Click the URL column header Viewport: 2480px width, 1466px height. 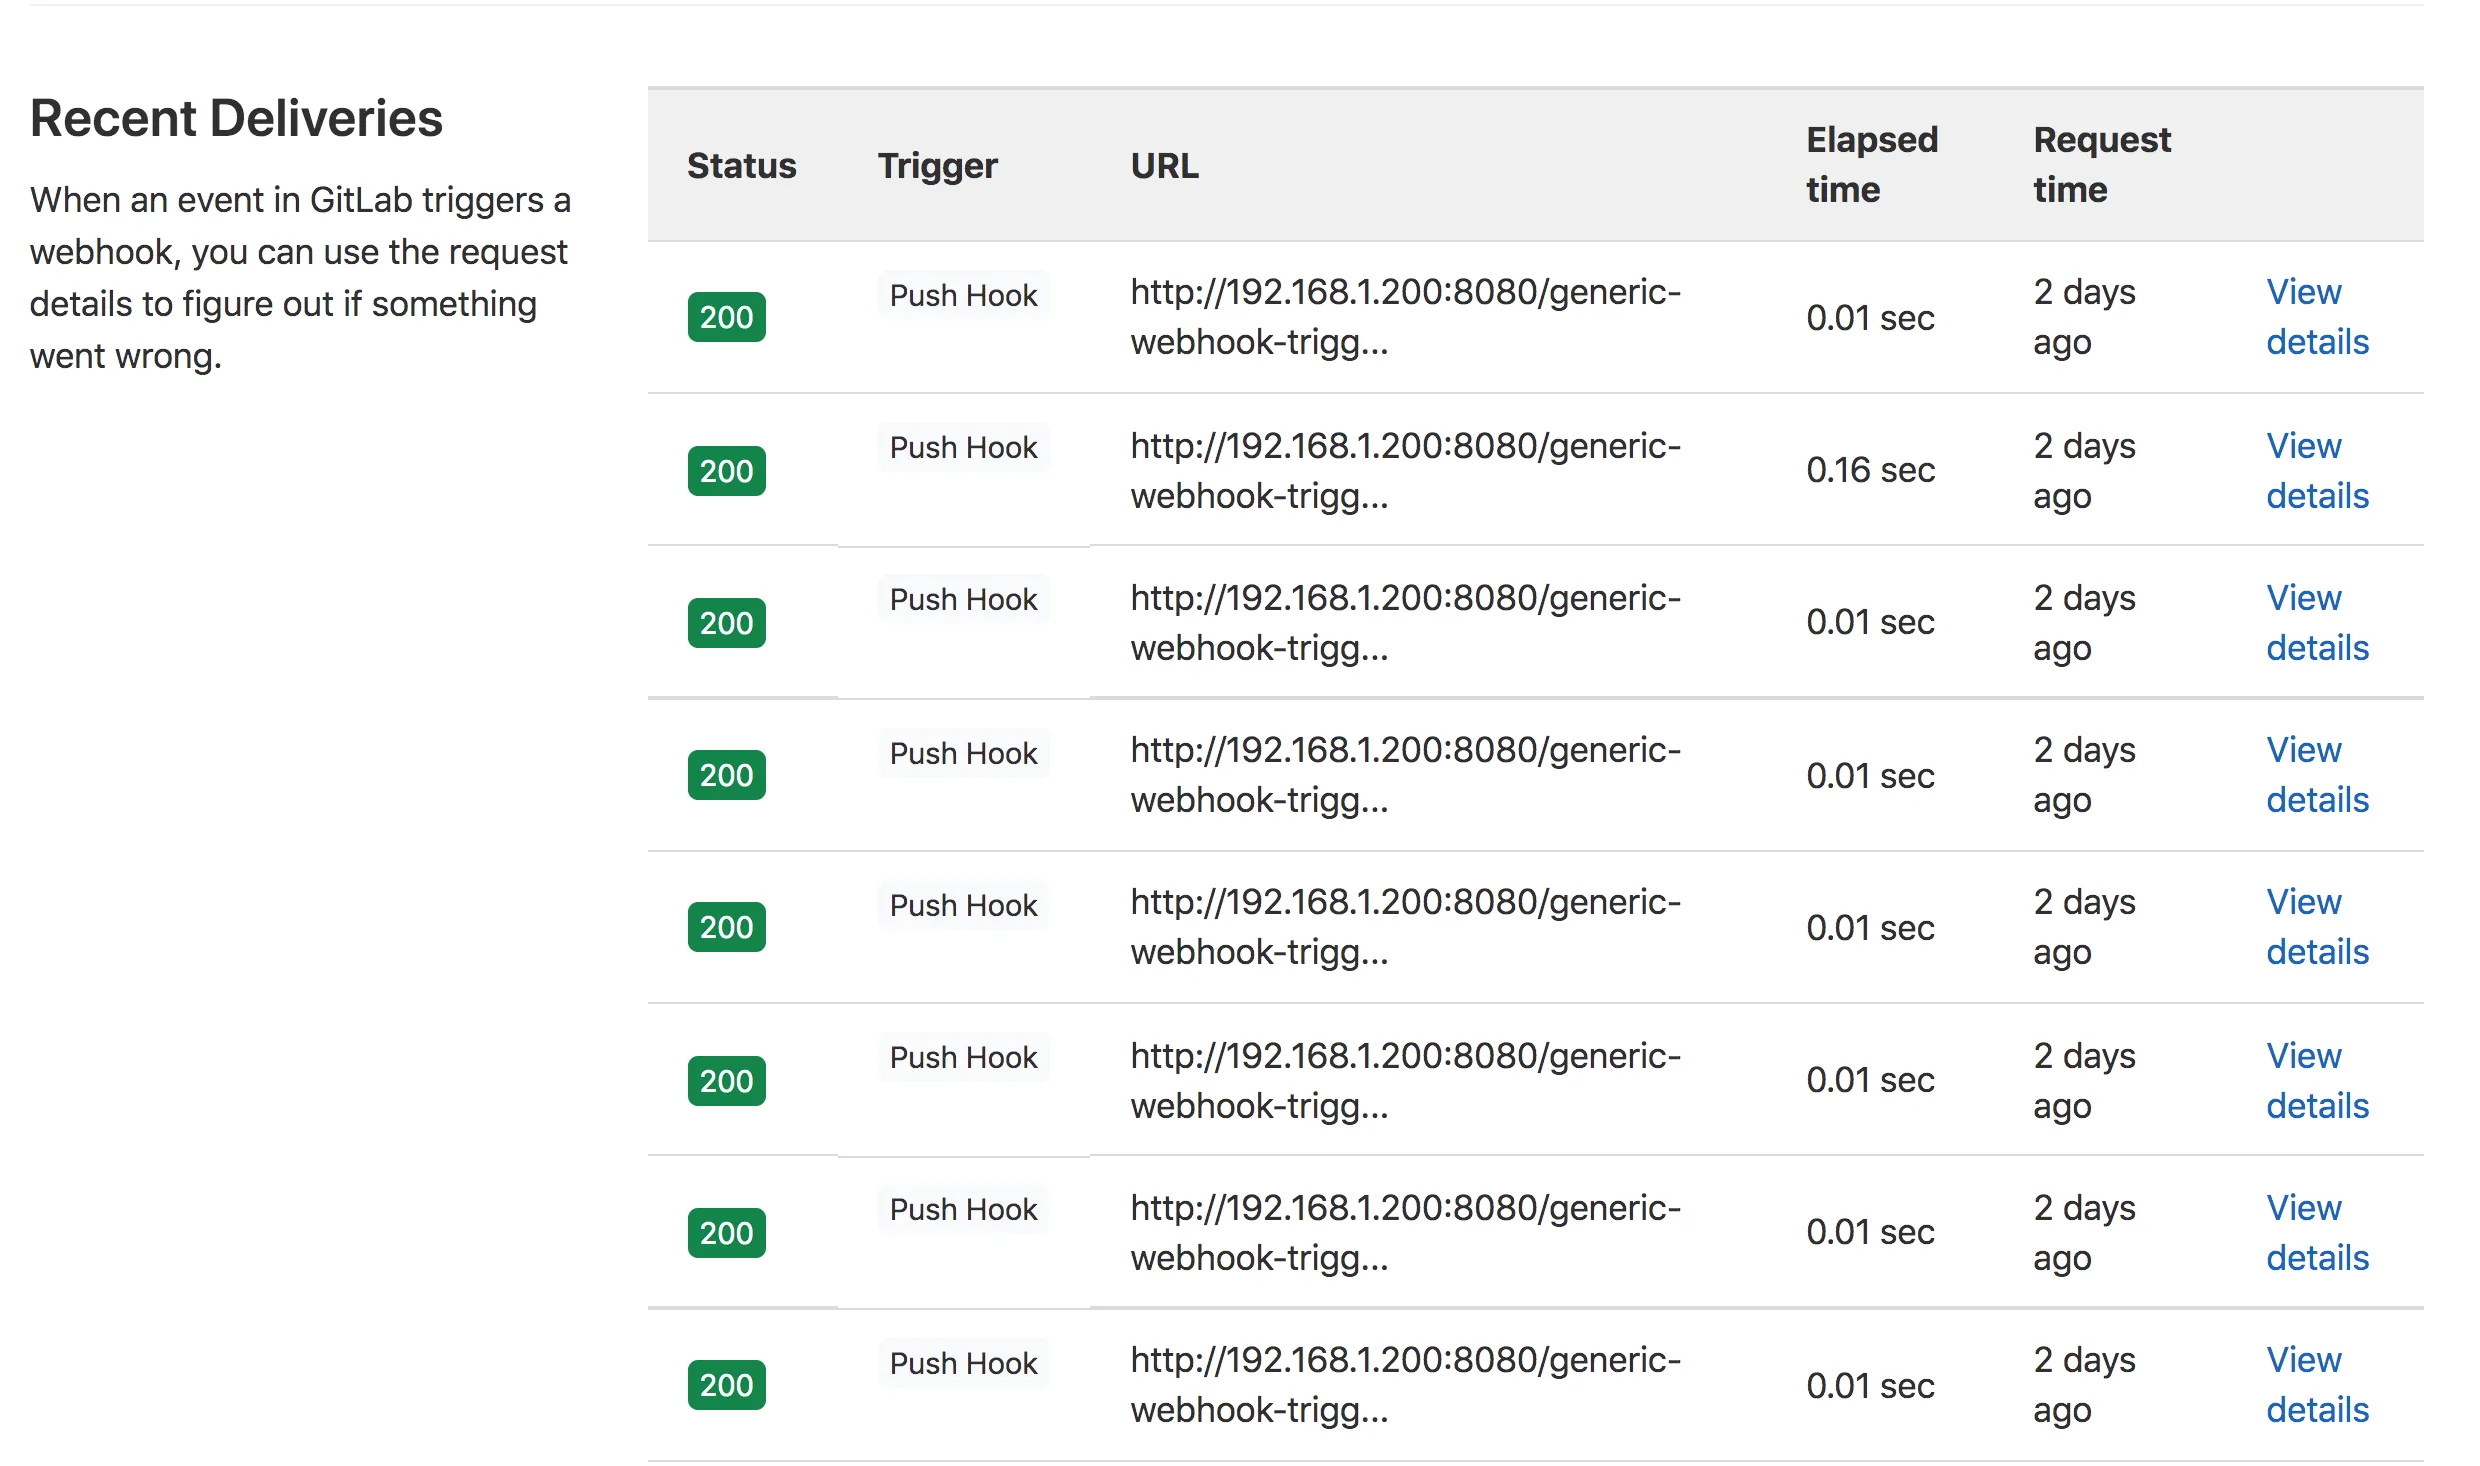click(1164, 165)
